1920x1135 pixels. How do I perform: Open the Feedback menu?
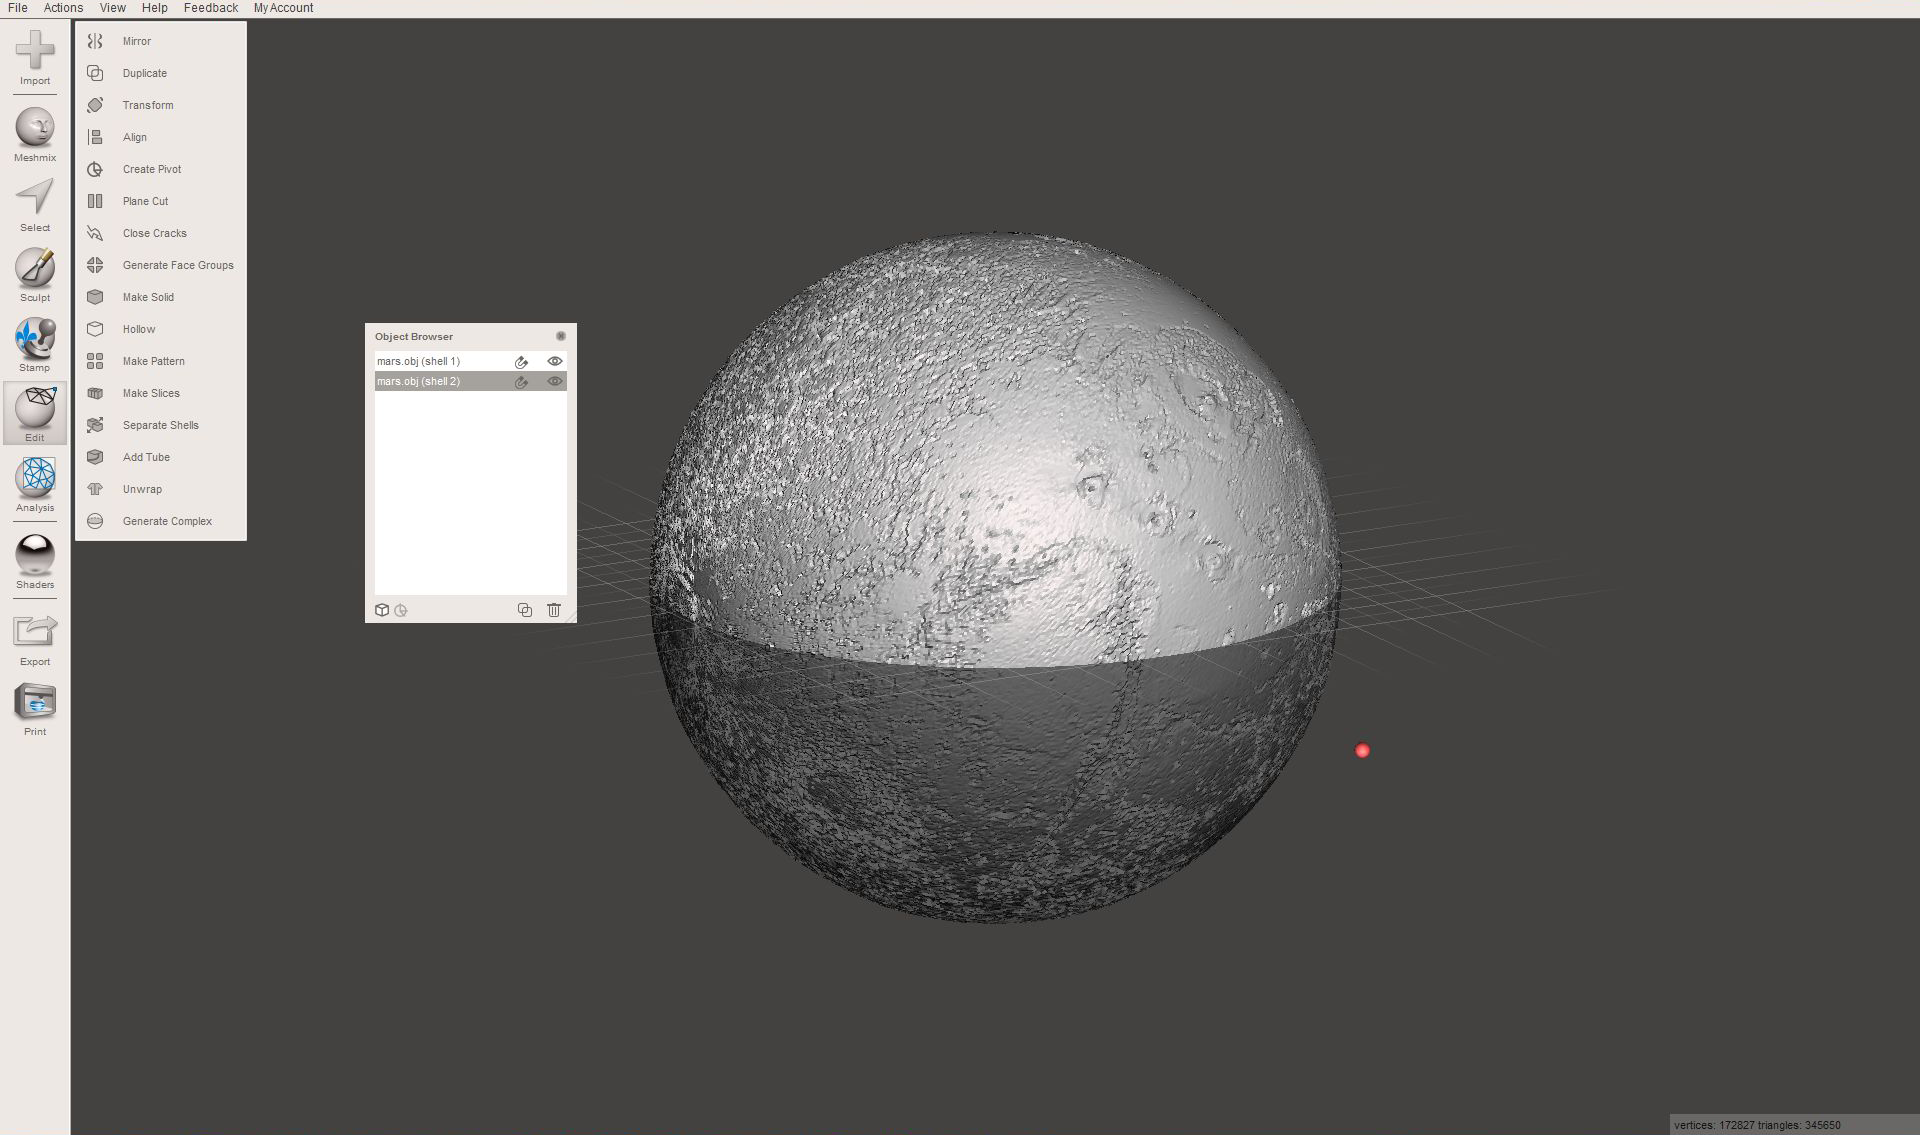[211, 8]
